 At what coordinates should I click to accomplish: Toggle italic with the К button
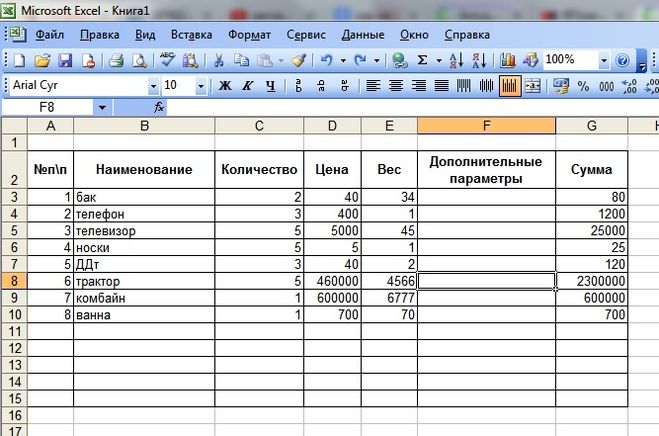coord(248,86)
